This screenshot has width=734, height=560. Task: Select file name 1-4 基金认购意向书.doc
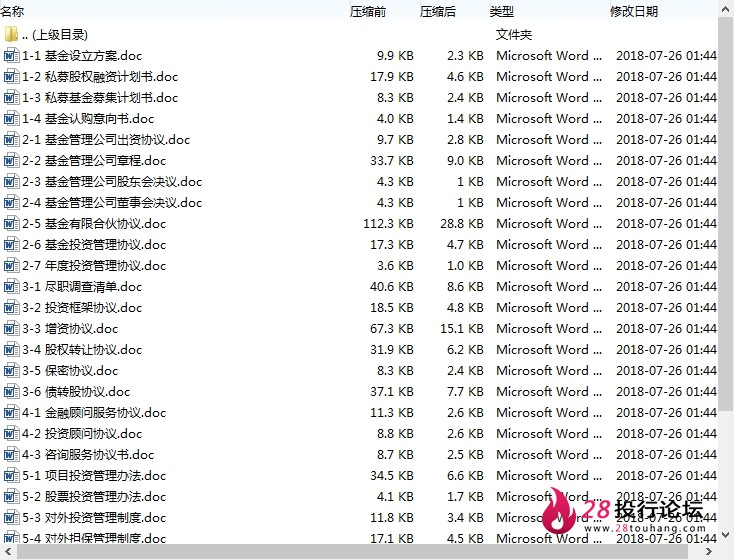coord(88,119)
